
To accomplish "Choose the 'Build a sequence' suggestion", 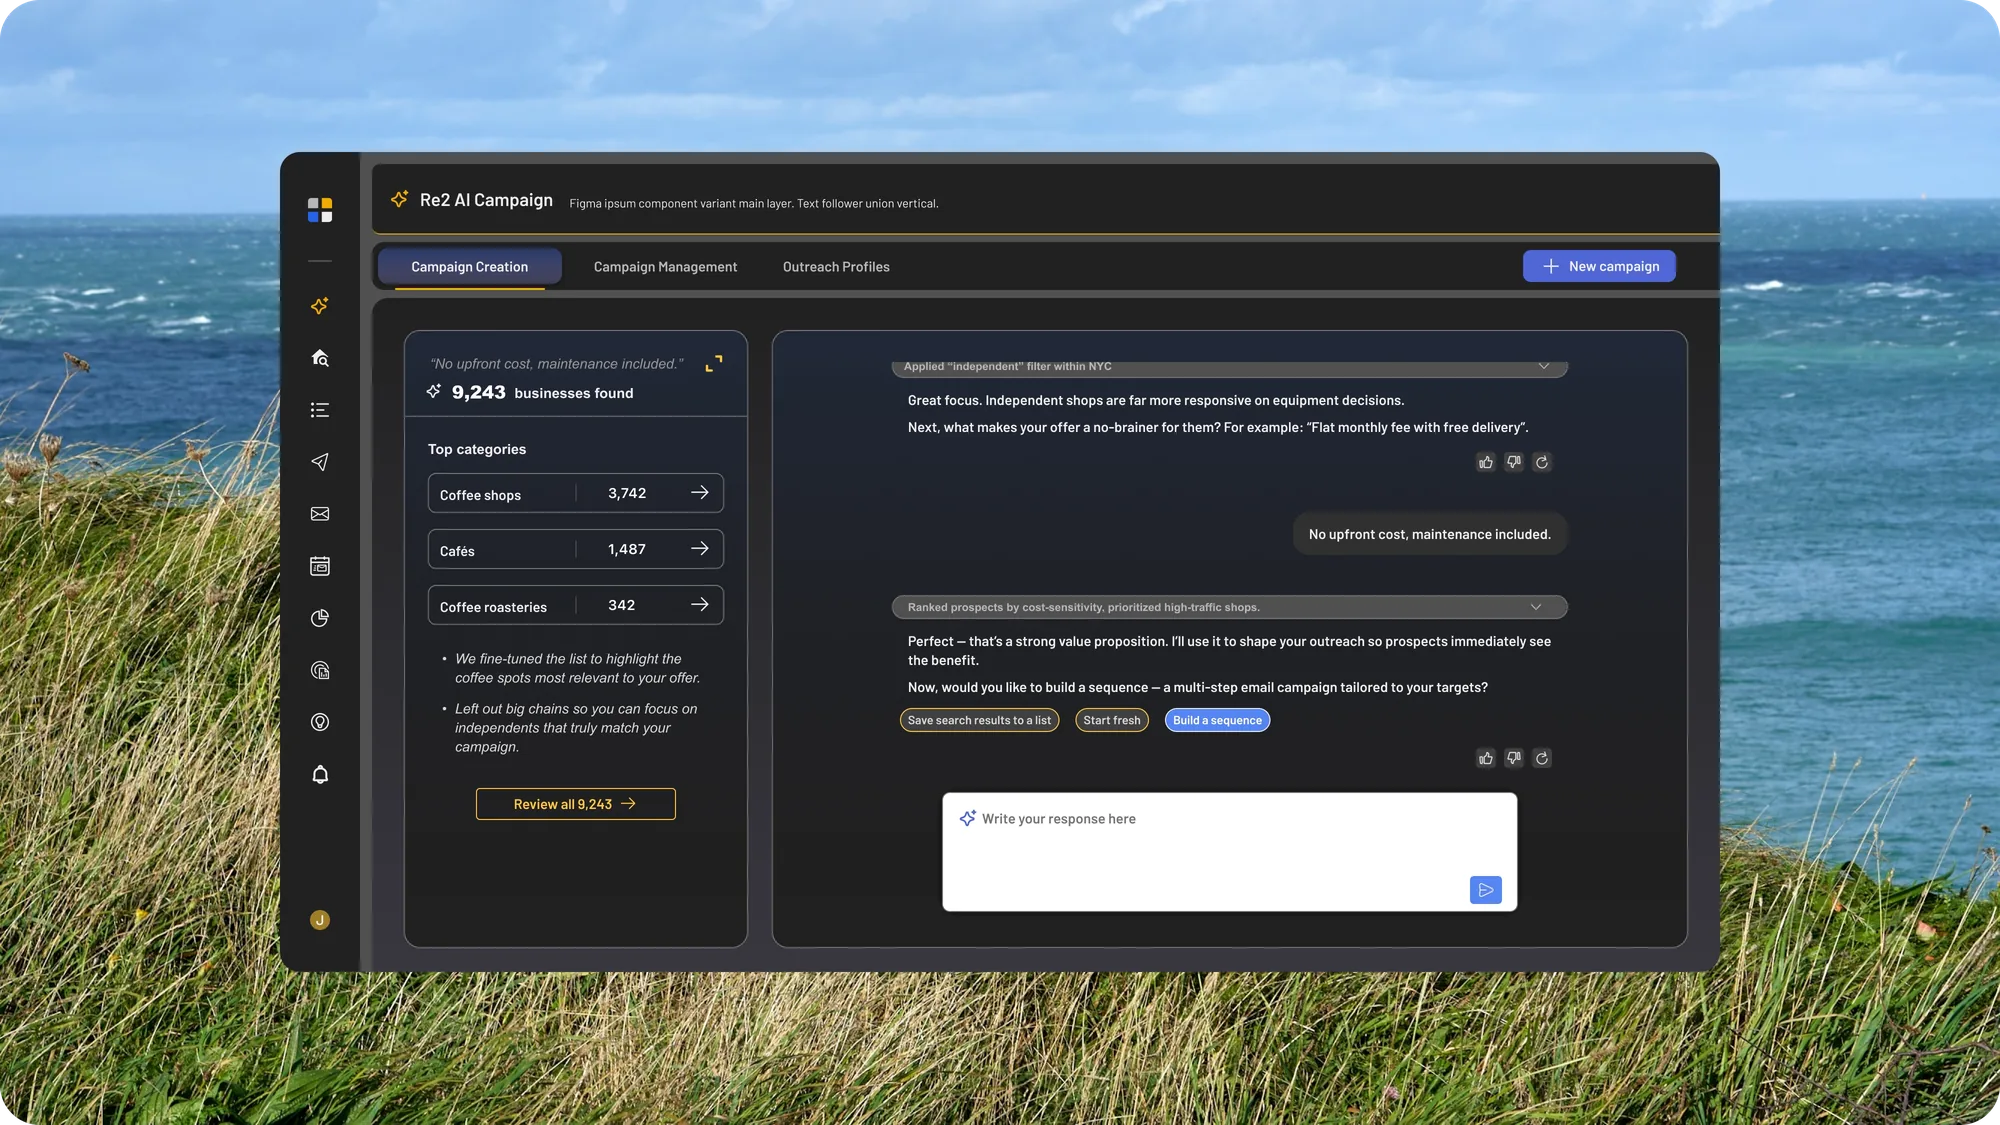I will coord(1217,720).
